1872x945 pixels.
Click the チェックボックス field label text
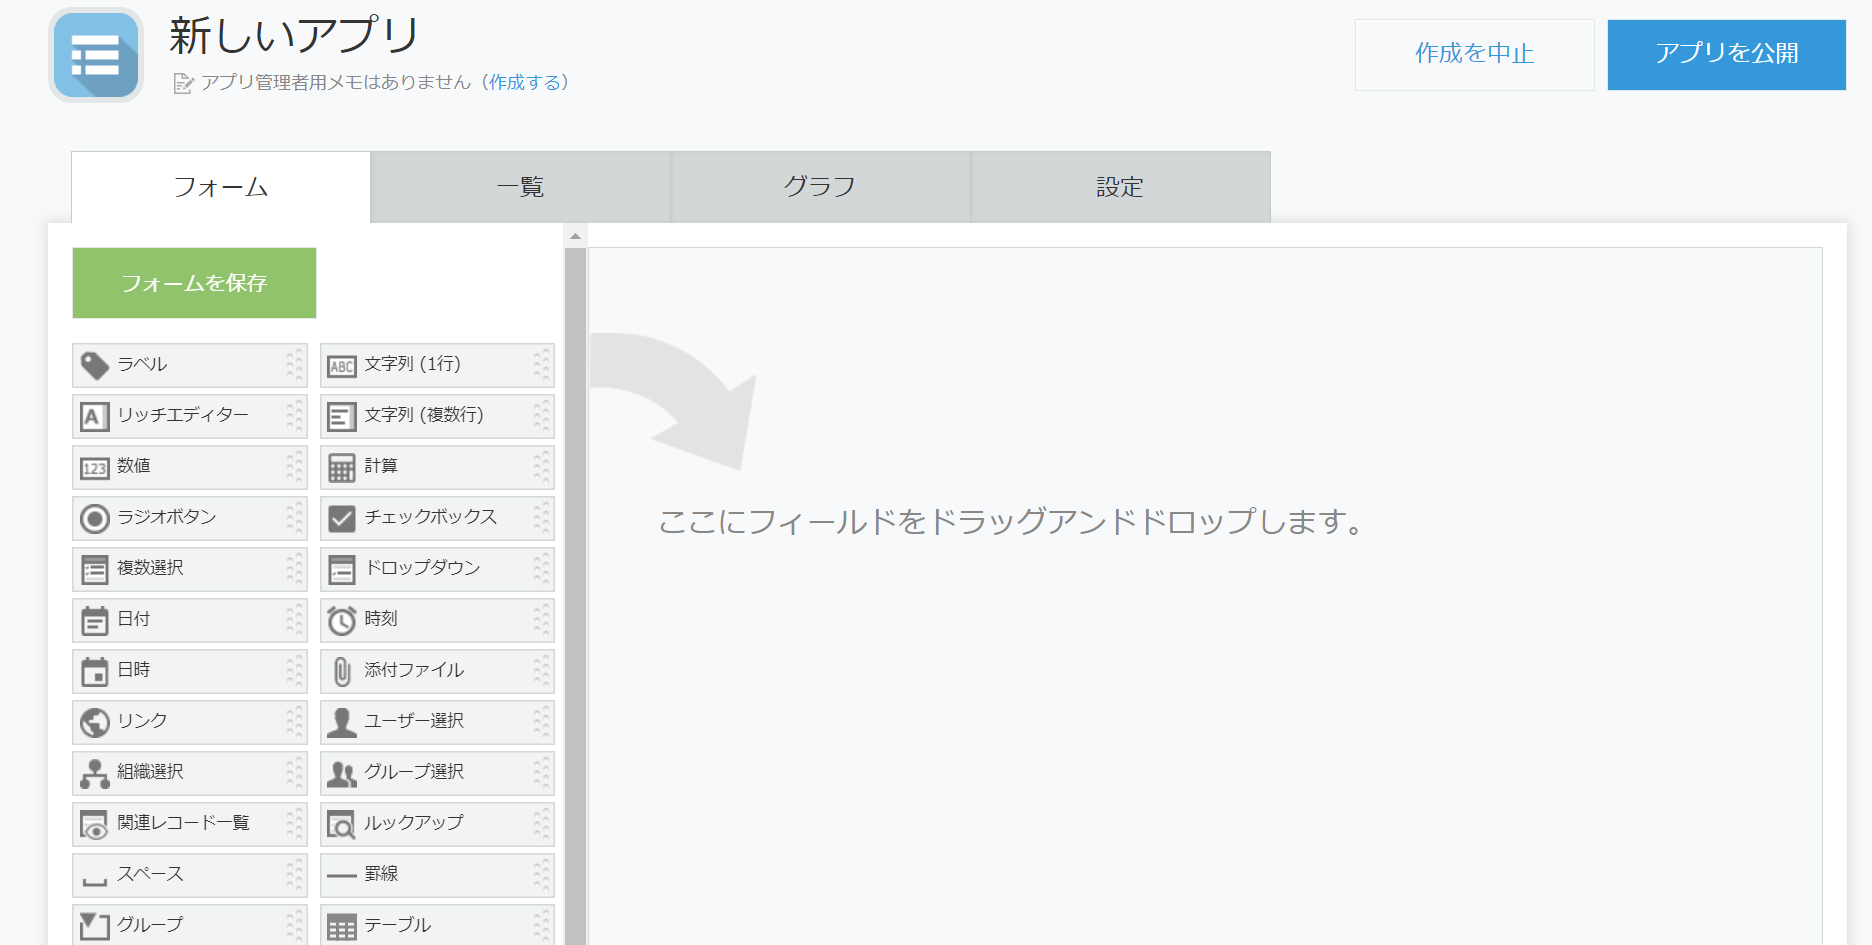[430, 517]
